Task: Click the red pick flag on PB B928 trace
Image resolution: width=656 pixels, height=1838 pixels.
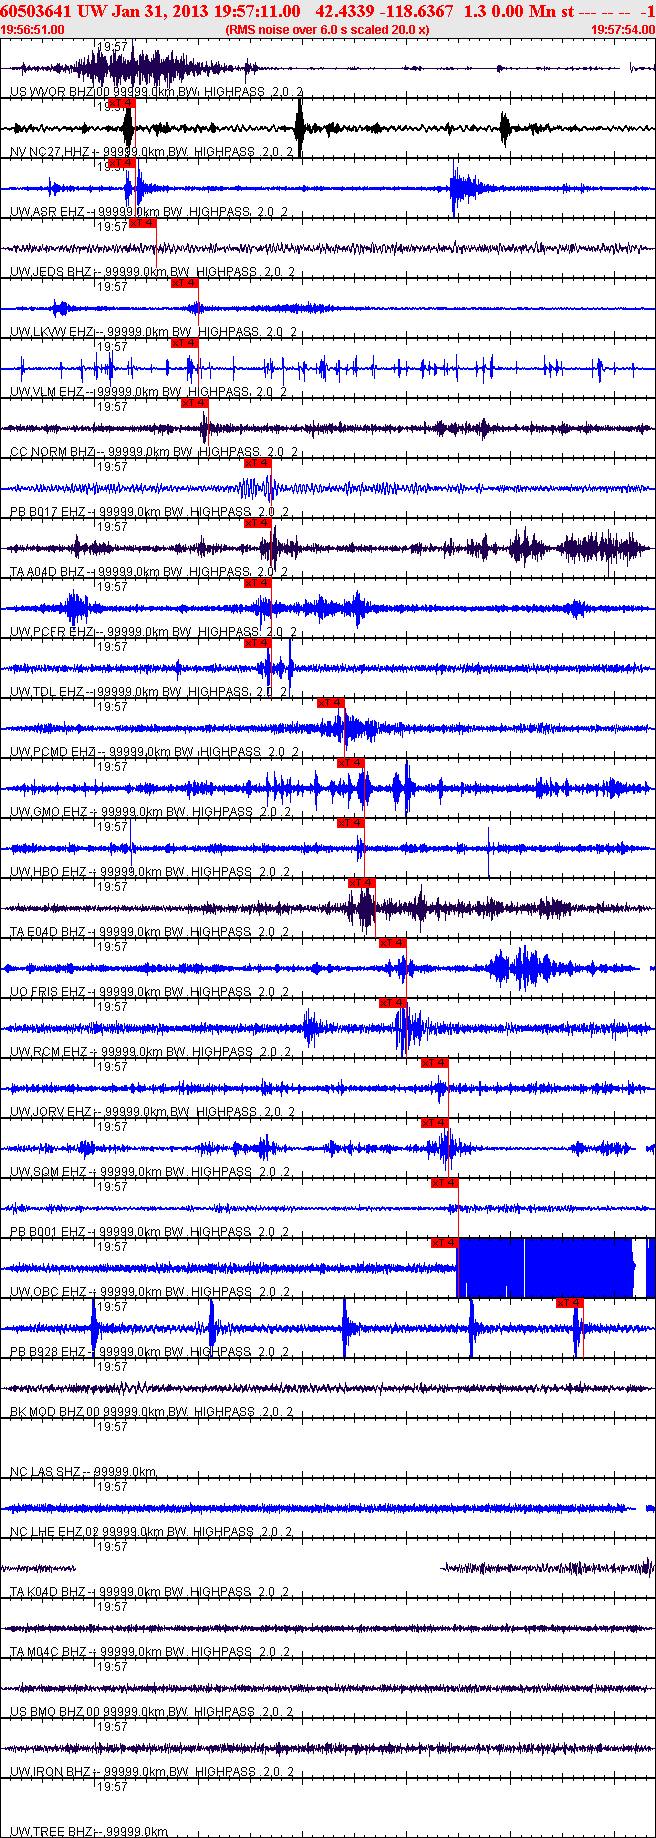Action: point(569,1303)
